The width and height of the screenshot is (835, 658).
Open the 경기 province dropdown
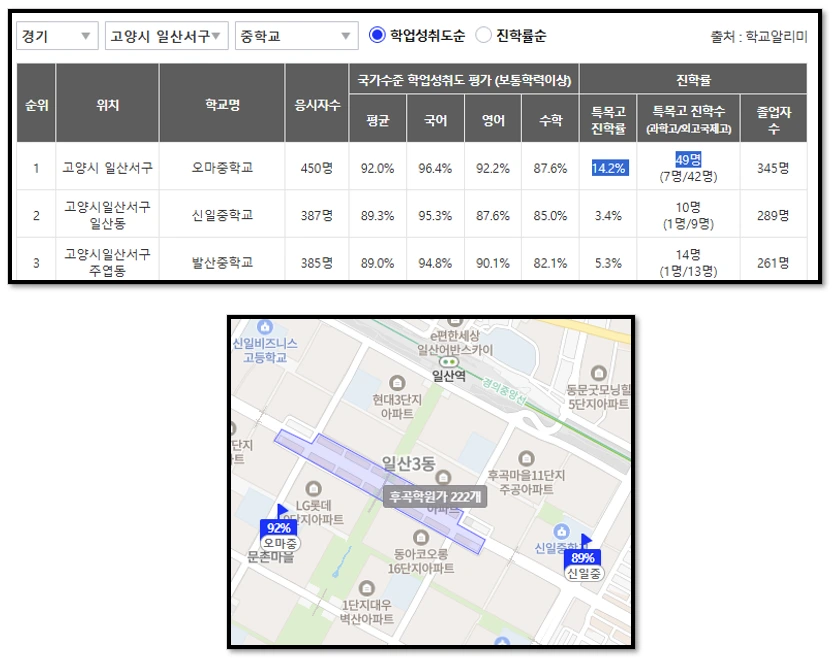coord(57,36)
